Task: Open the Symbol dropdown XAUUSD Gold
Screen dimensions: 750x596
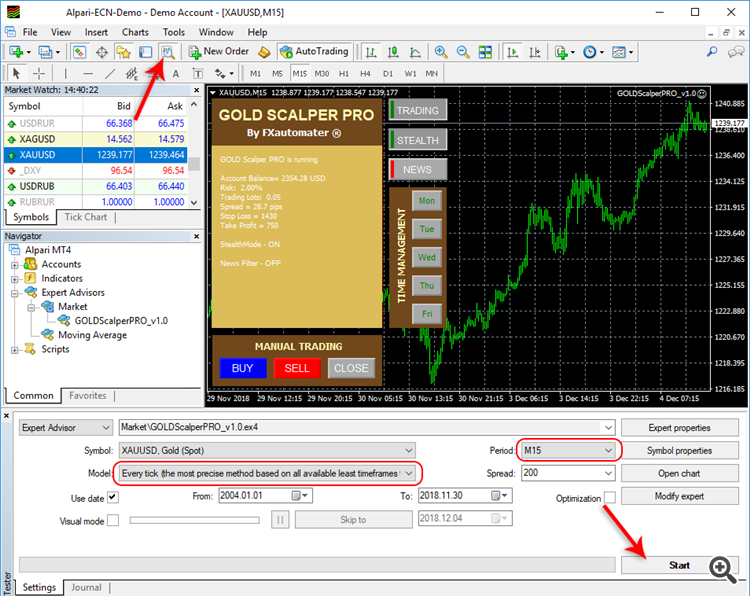Action: coord(267,450)
